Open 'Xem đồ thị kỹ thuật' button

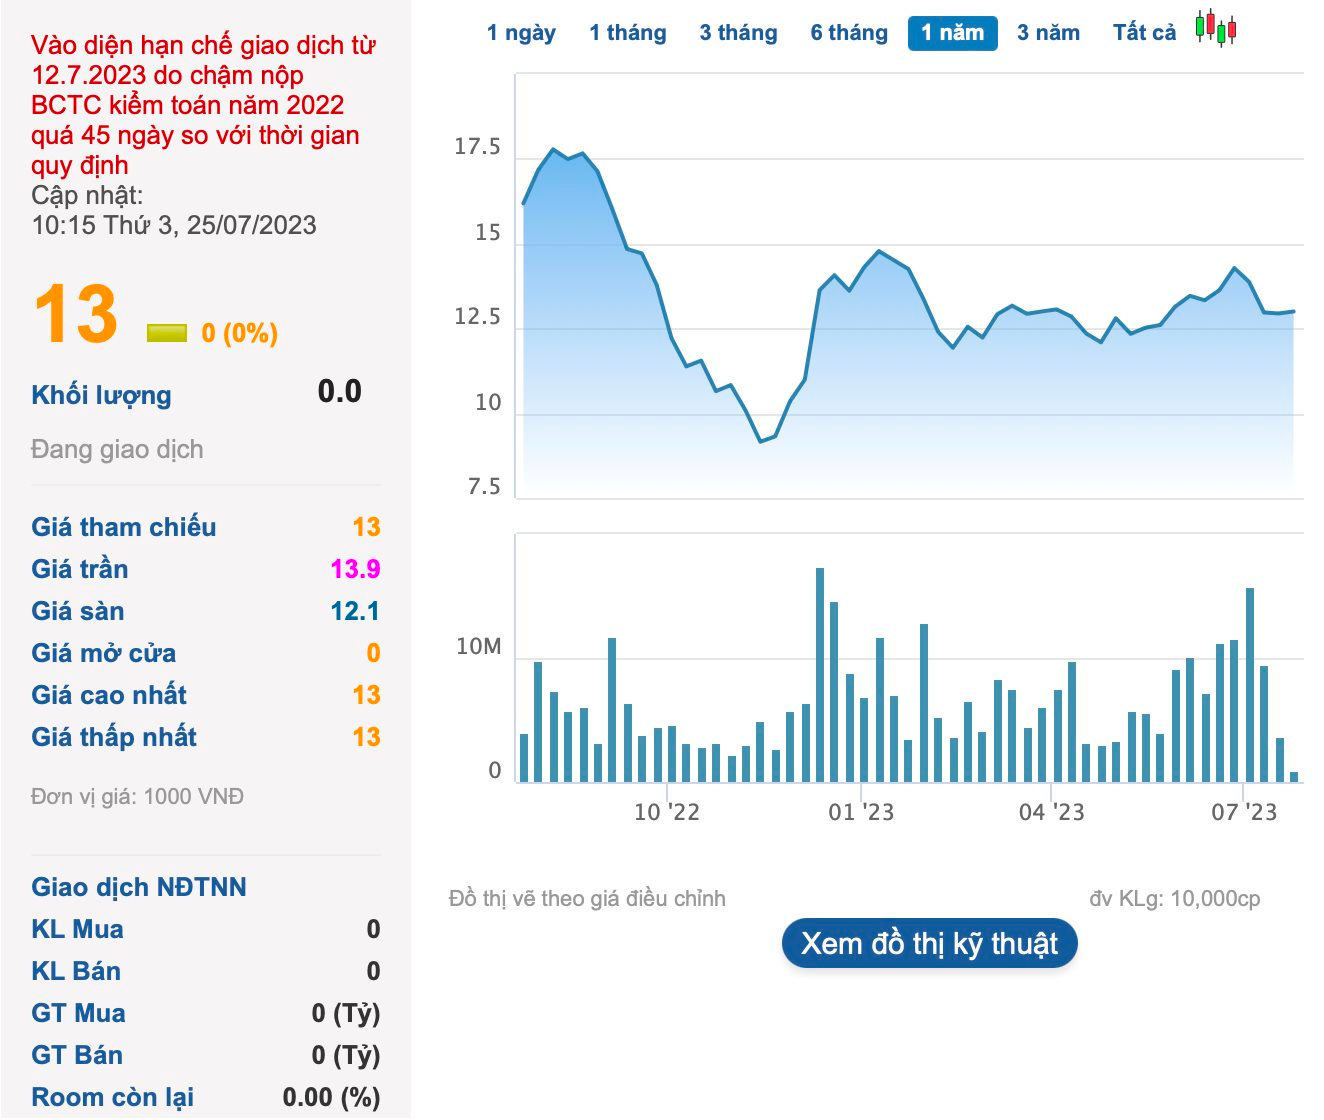pyautogui.click(x=929, y=944)
